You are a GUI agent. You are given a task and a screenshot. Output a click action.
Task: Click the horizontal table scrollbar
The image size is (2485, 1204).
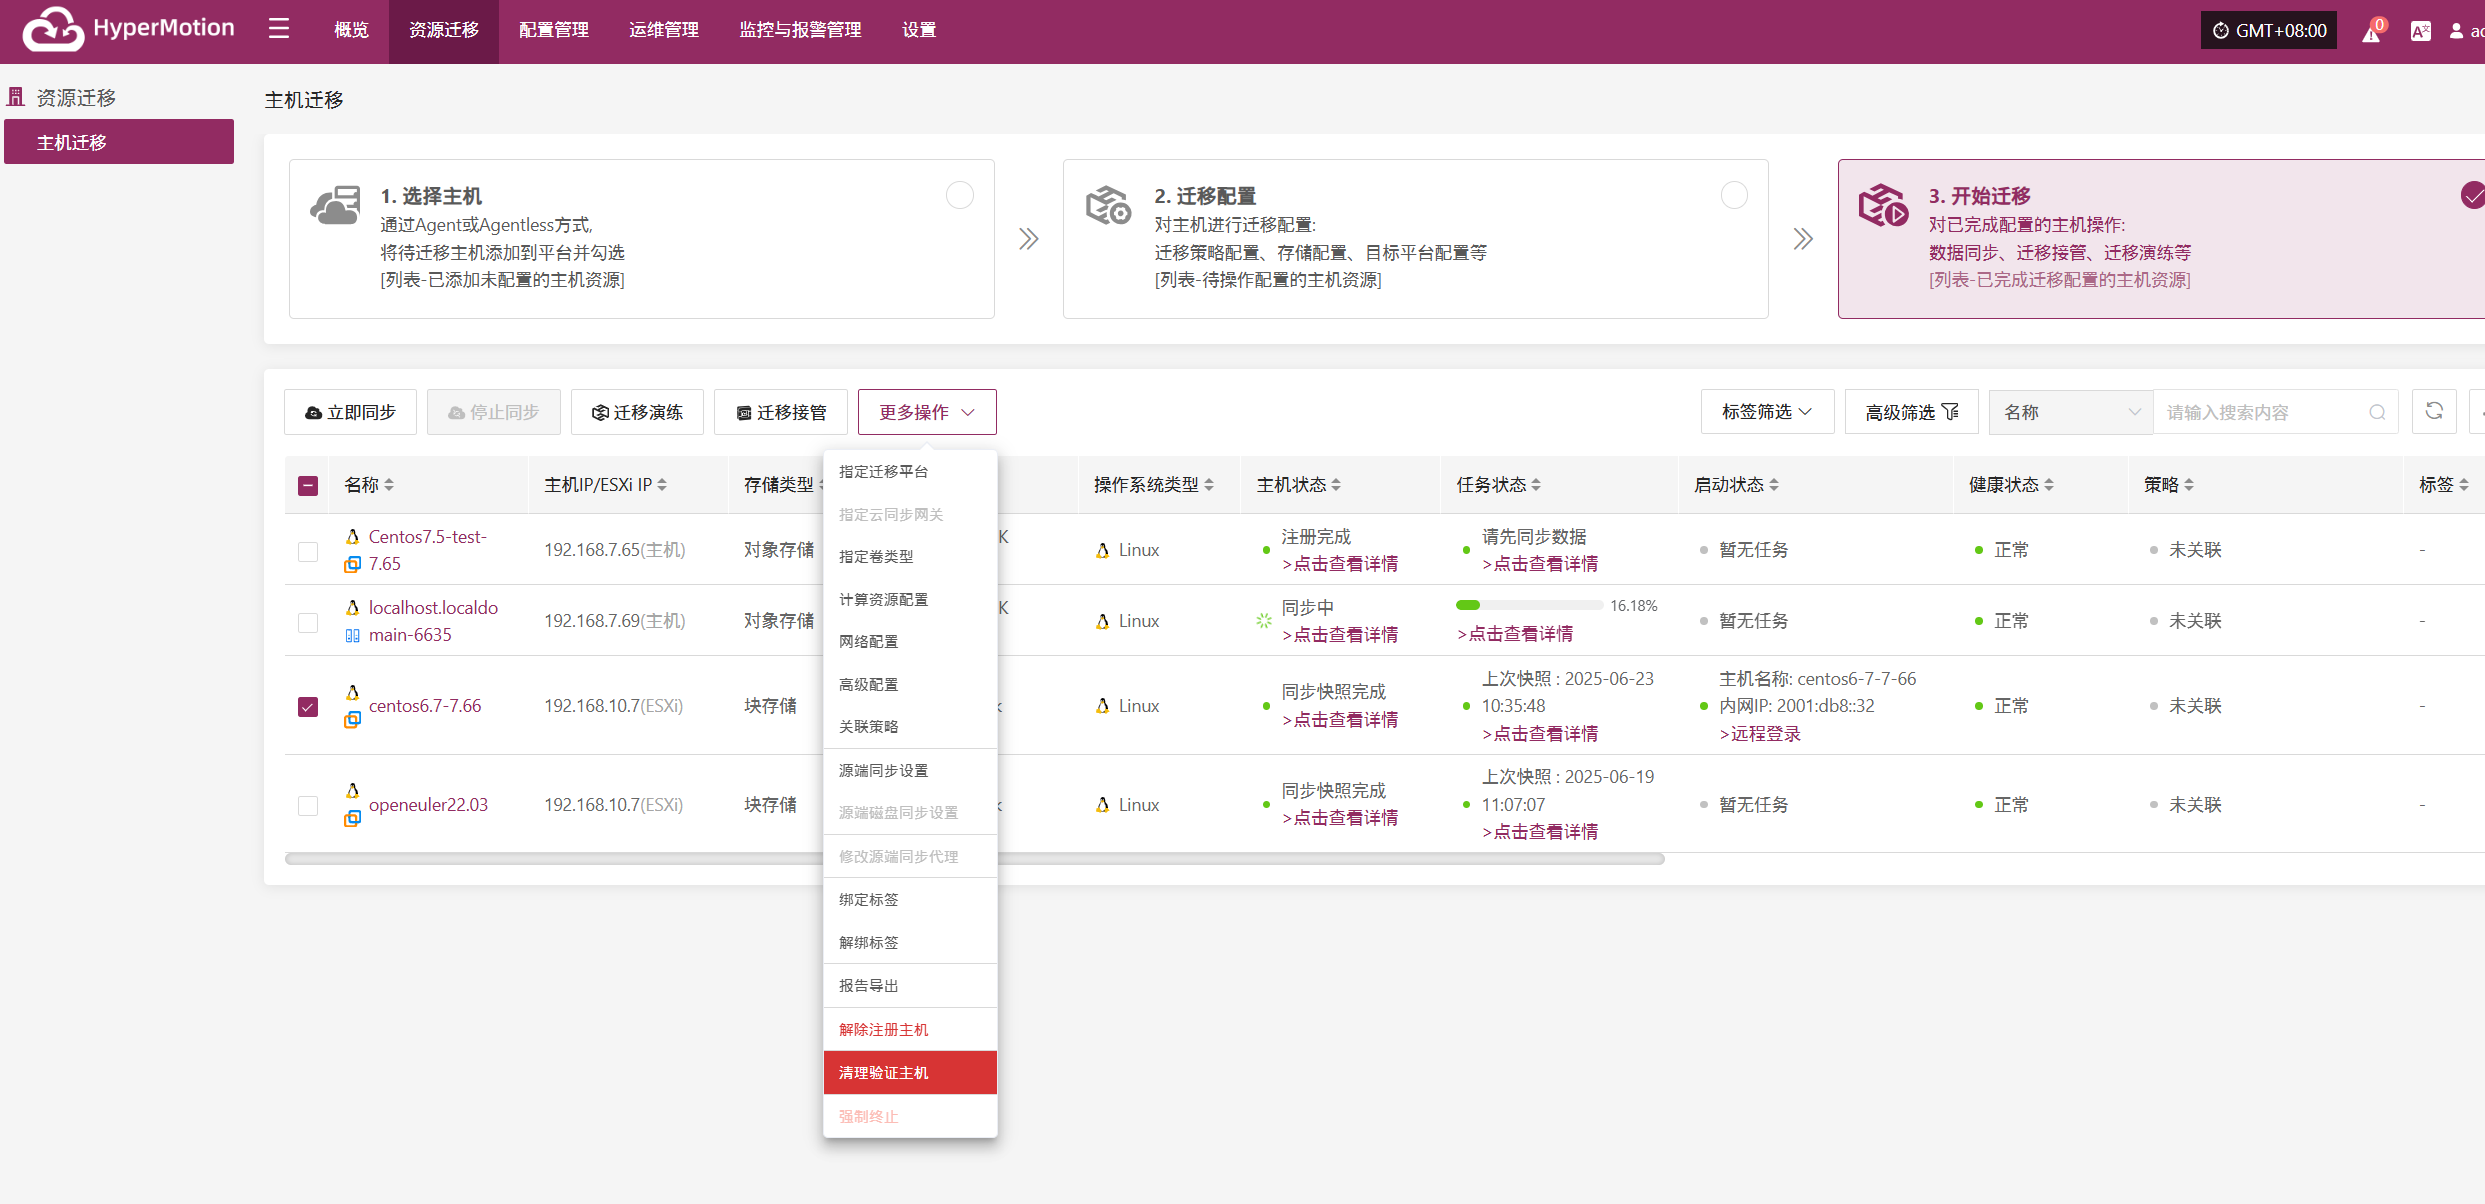pos(975,859)
